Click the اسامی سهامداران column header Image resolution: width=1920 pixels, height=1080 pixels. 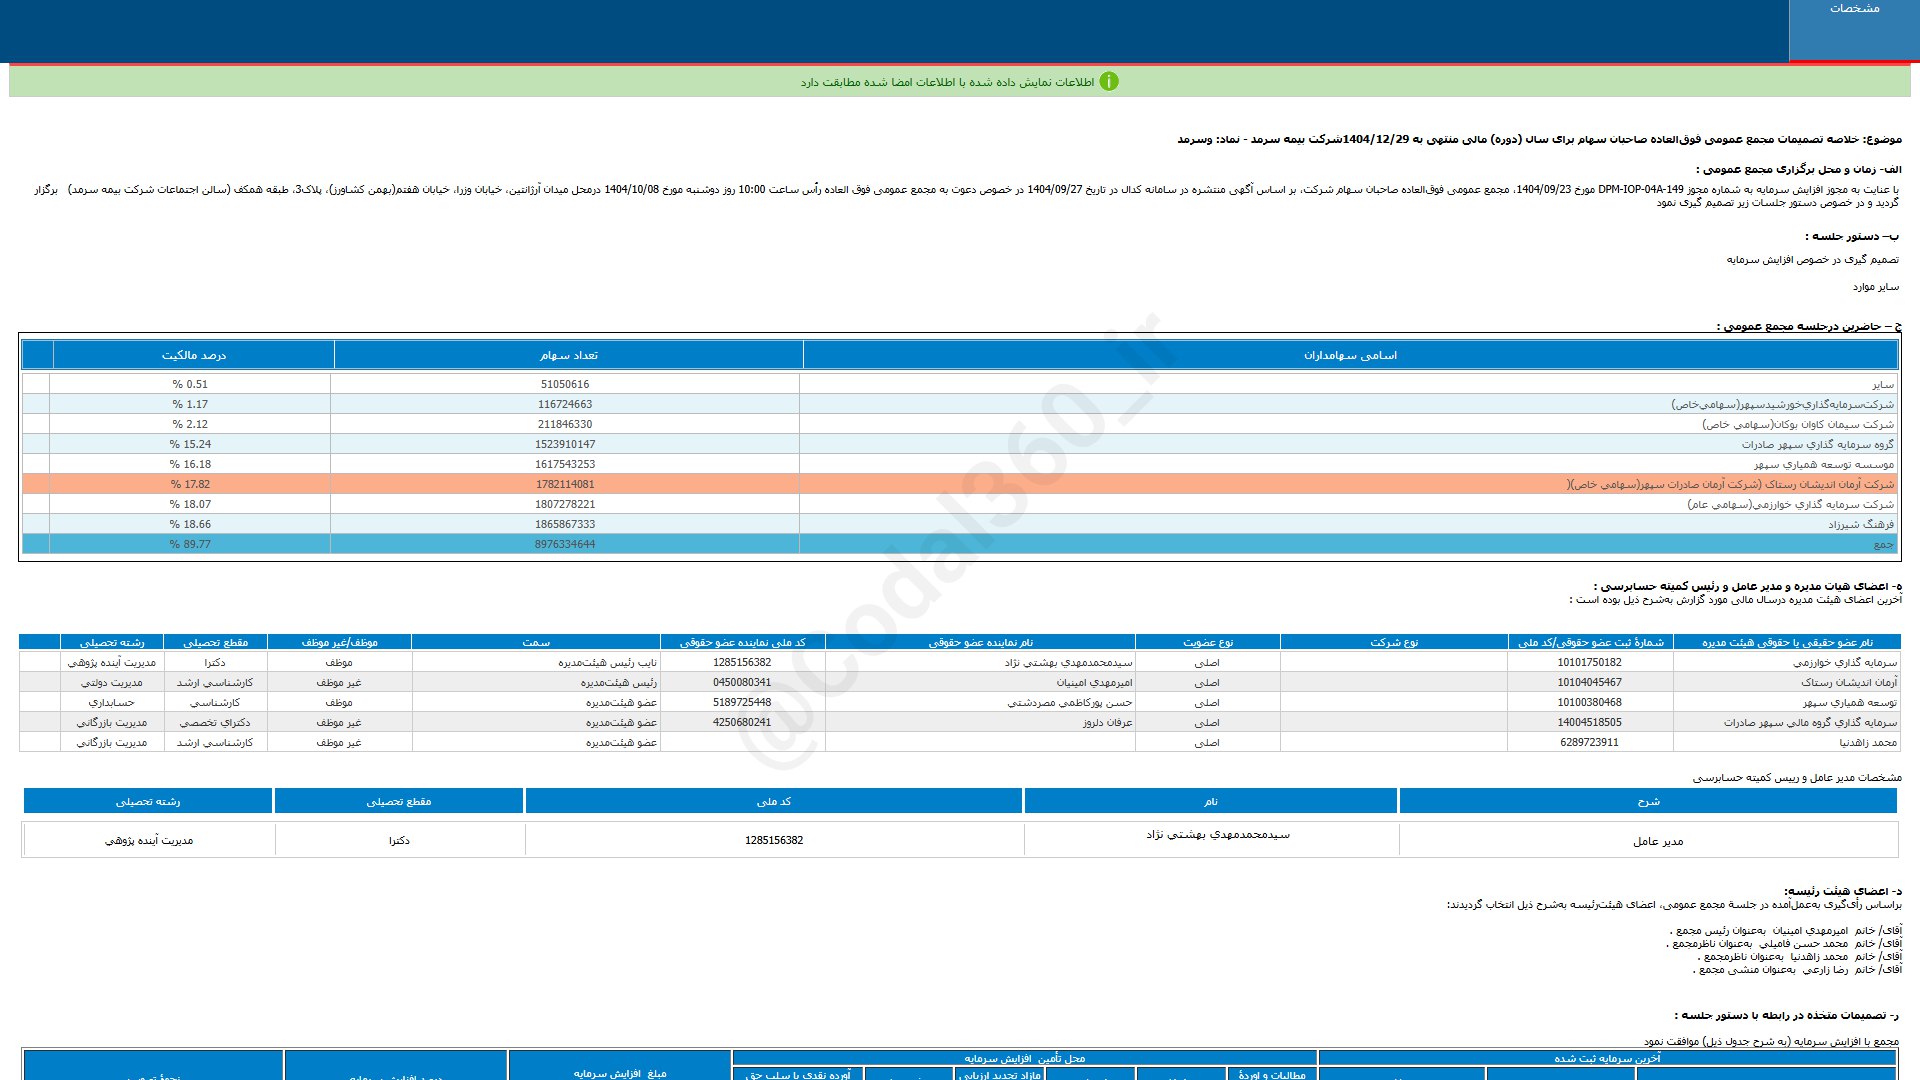coord(1350,355)
